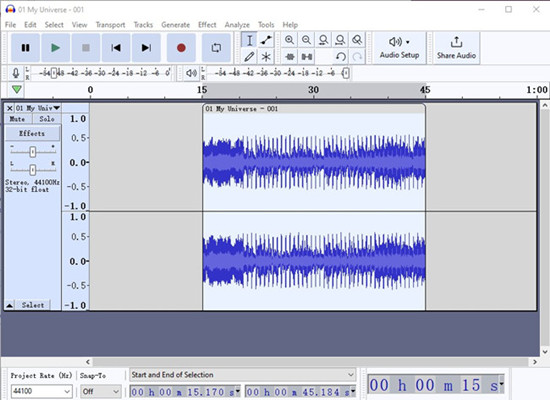Collapse the track with the up arrow
The image size is (550, 400).
point(10,305)
